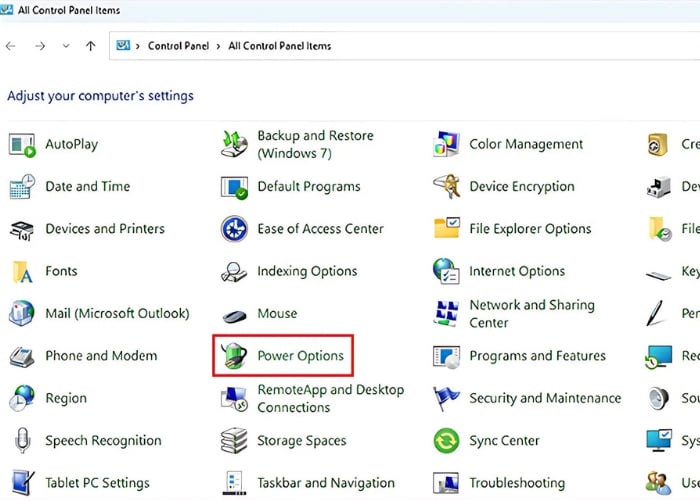Go back using the back arrow
This screenshot has width=700, height=500.
pyautogui.click(x=11, y=46)
